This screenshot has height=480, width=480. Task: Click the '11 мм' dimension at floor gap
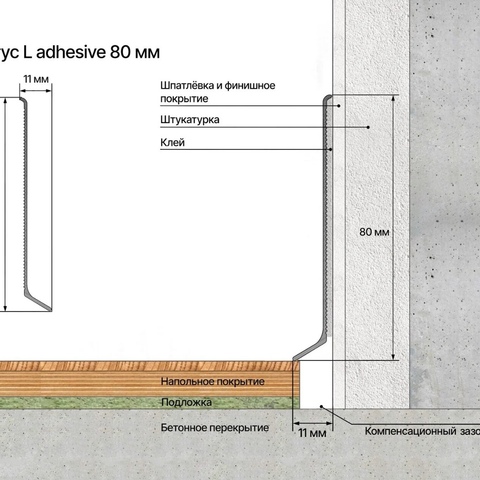(x=312, y=433)
